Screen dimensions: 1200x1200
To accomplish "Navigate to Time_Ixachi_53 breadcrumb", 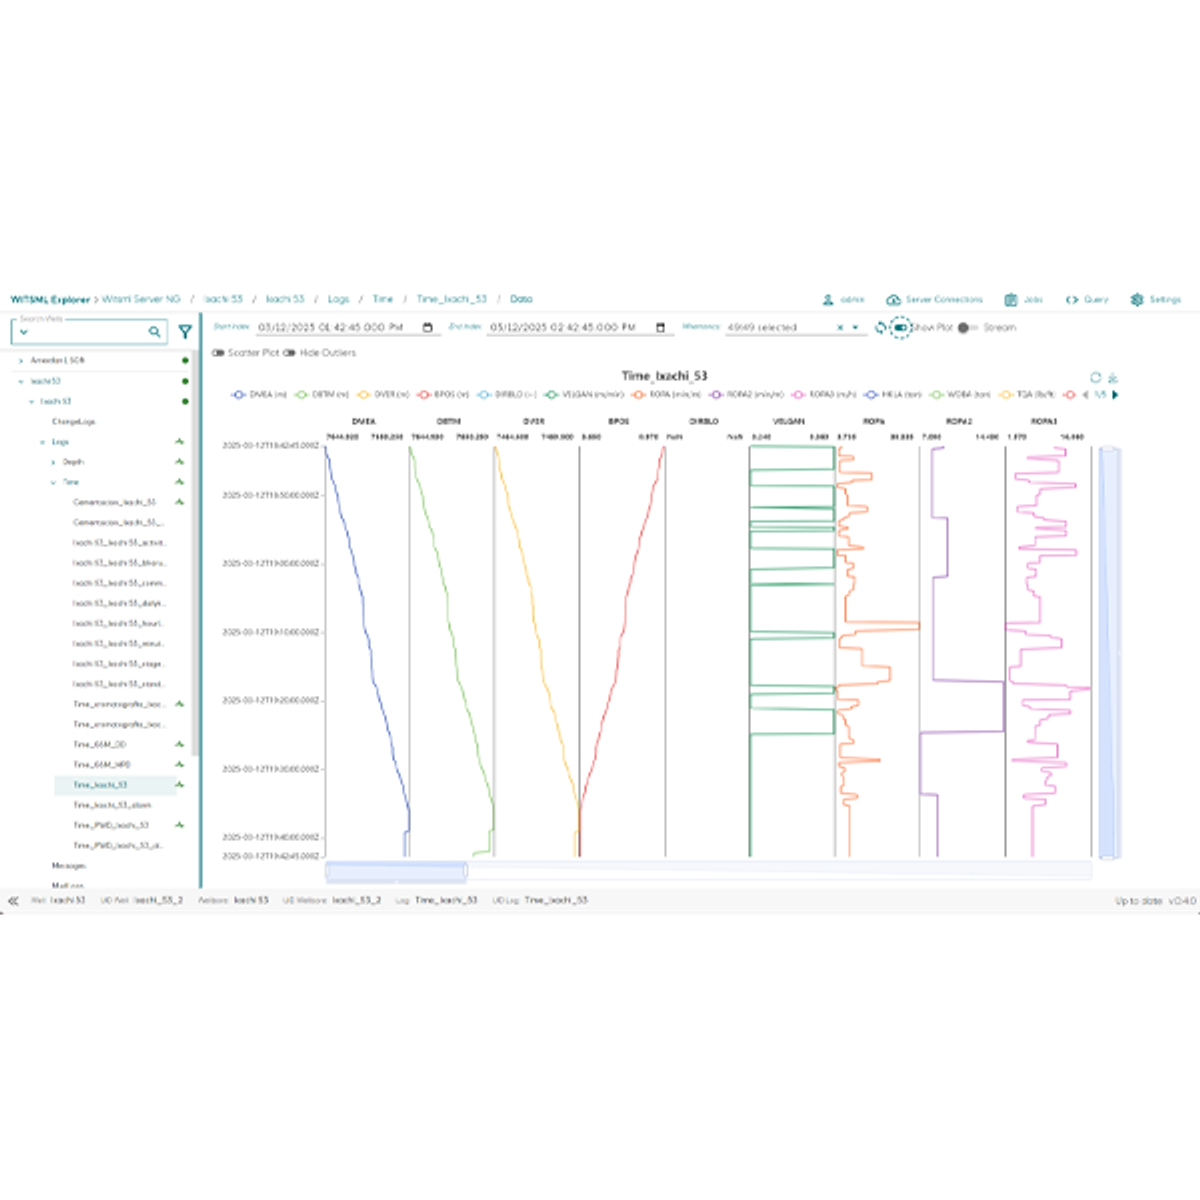I will (452, 299).
